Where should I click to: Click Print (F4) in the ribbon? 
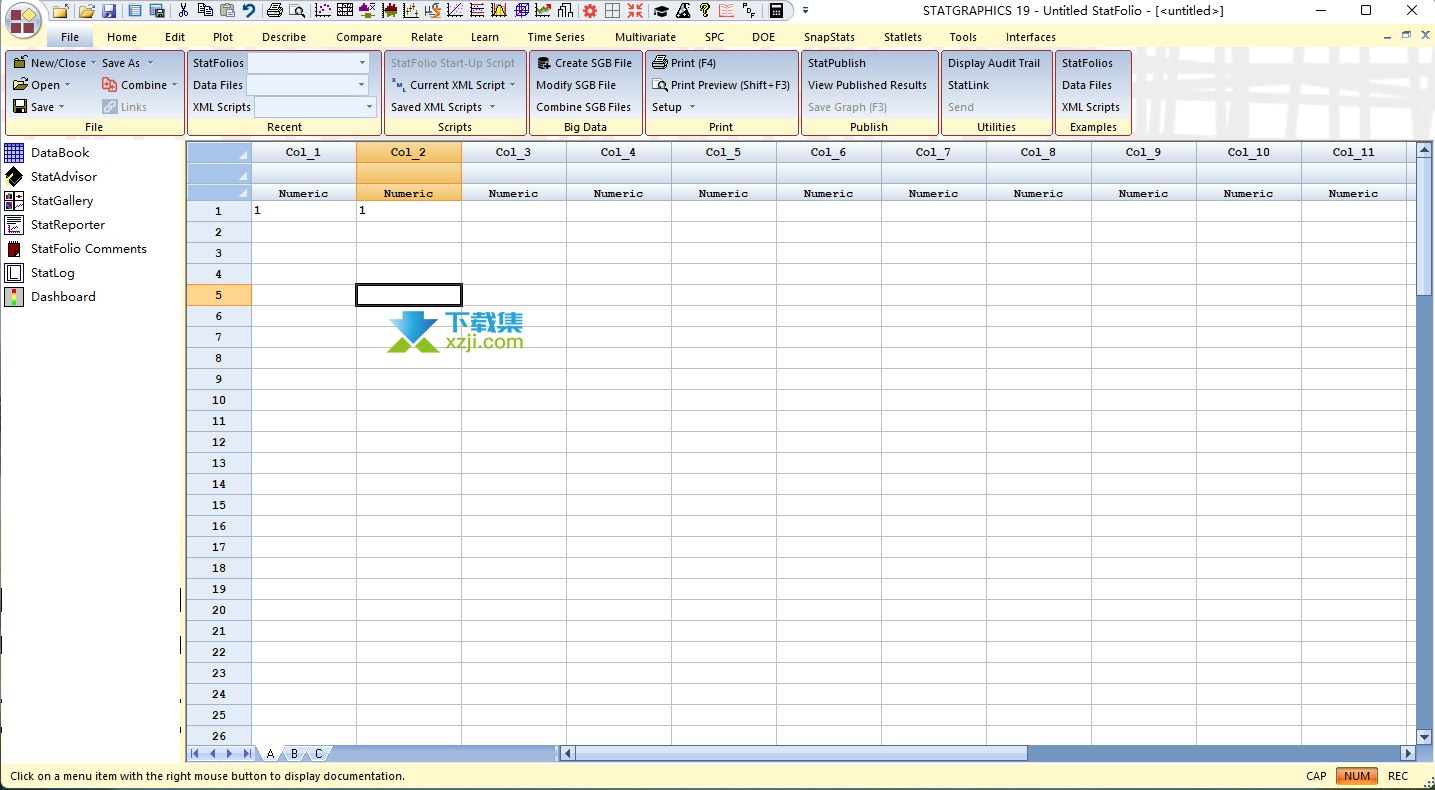click(x=685, y=63)
